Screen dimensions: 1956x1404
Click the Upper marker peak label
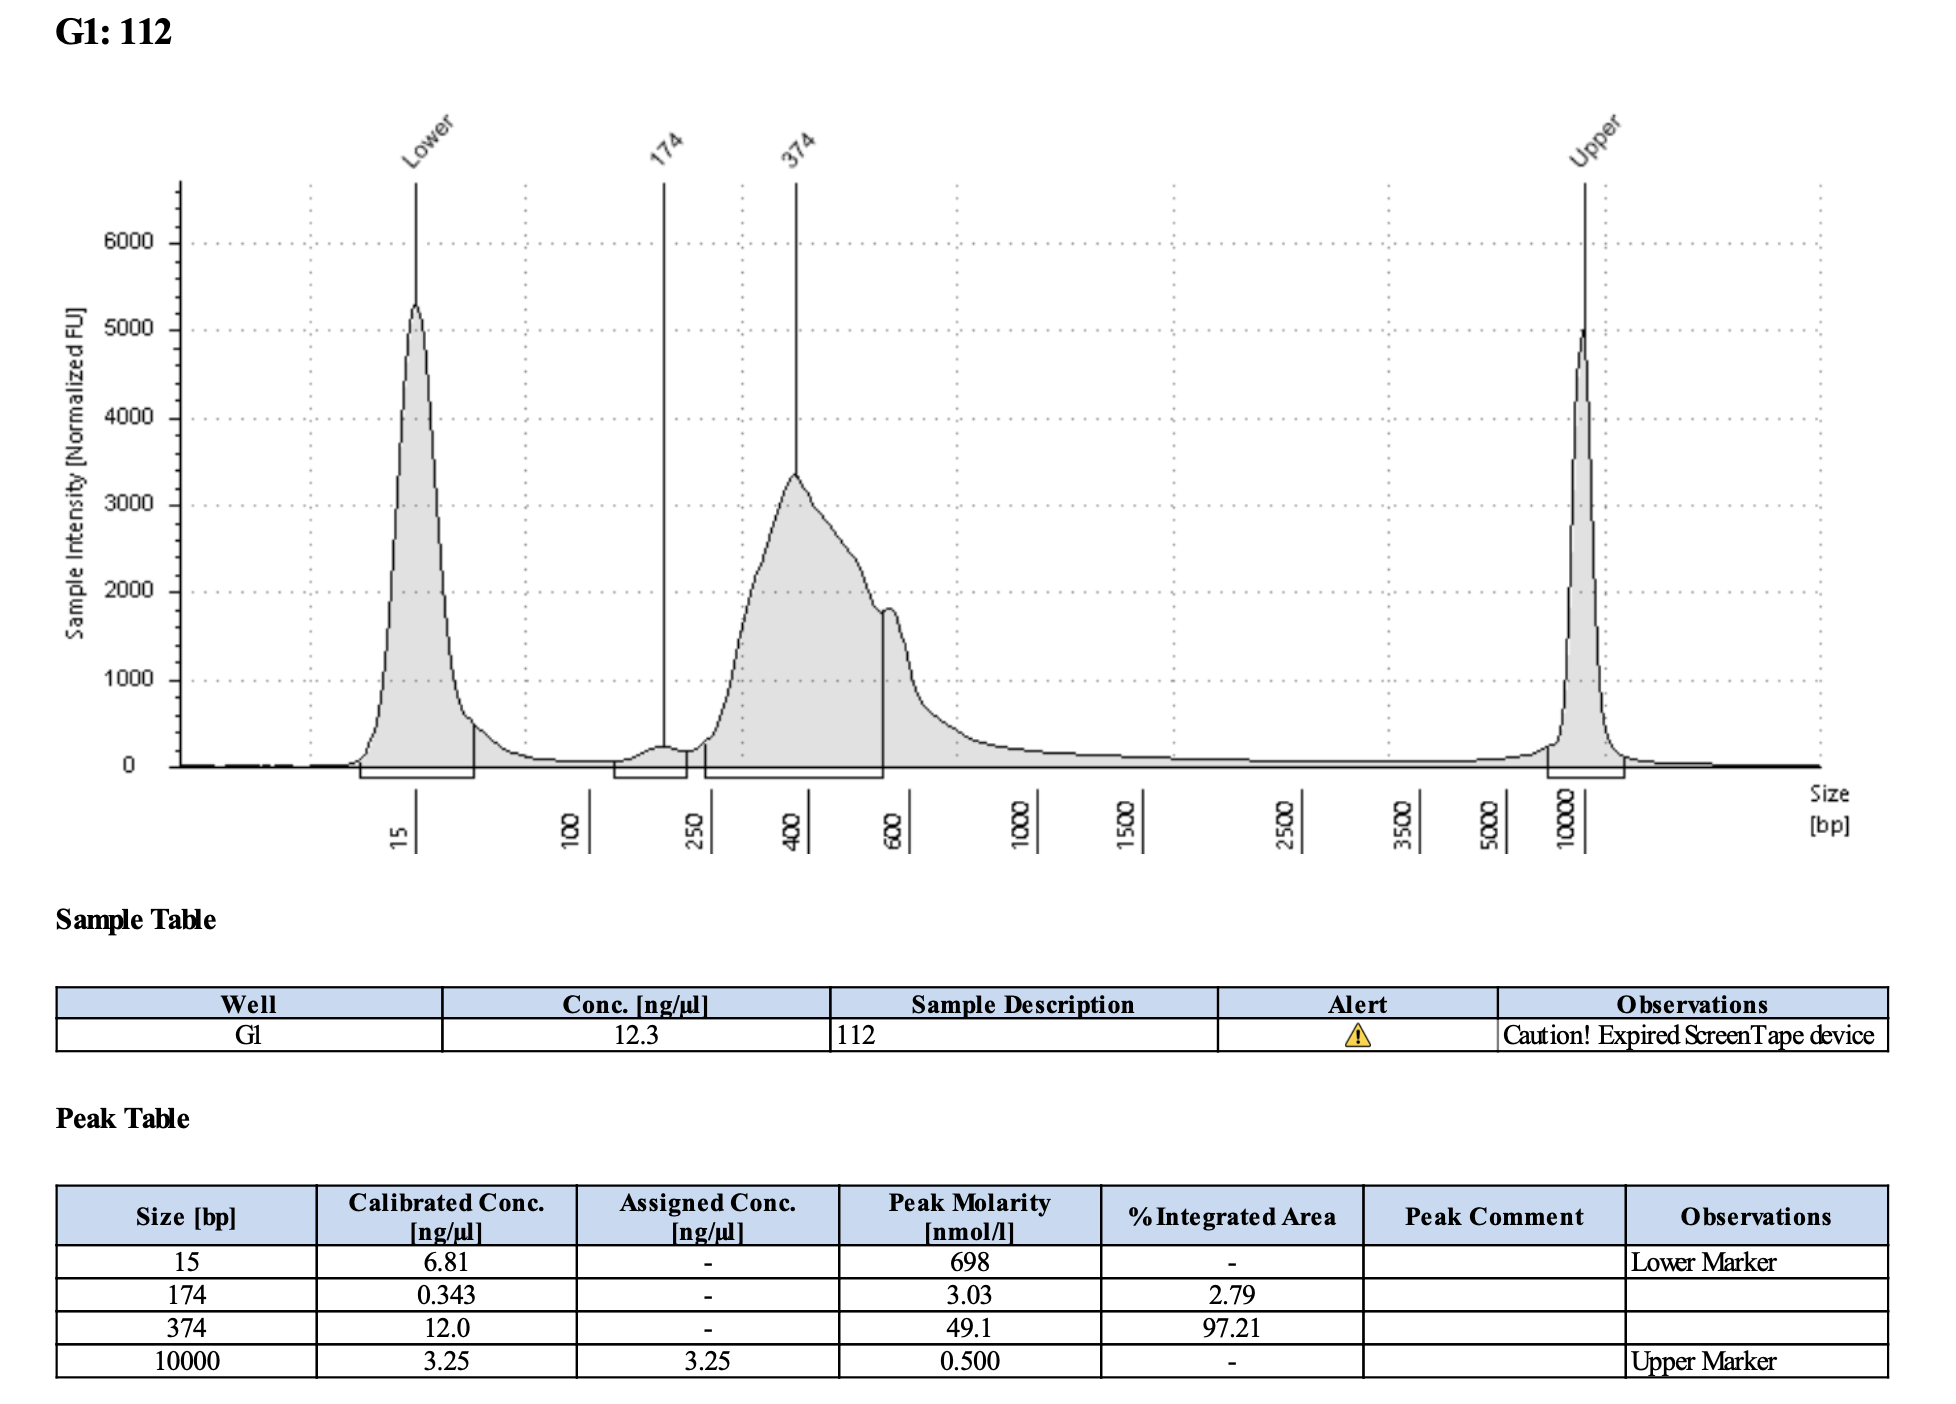[1594, 141]
